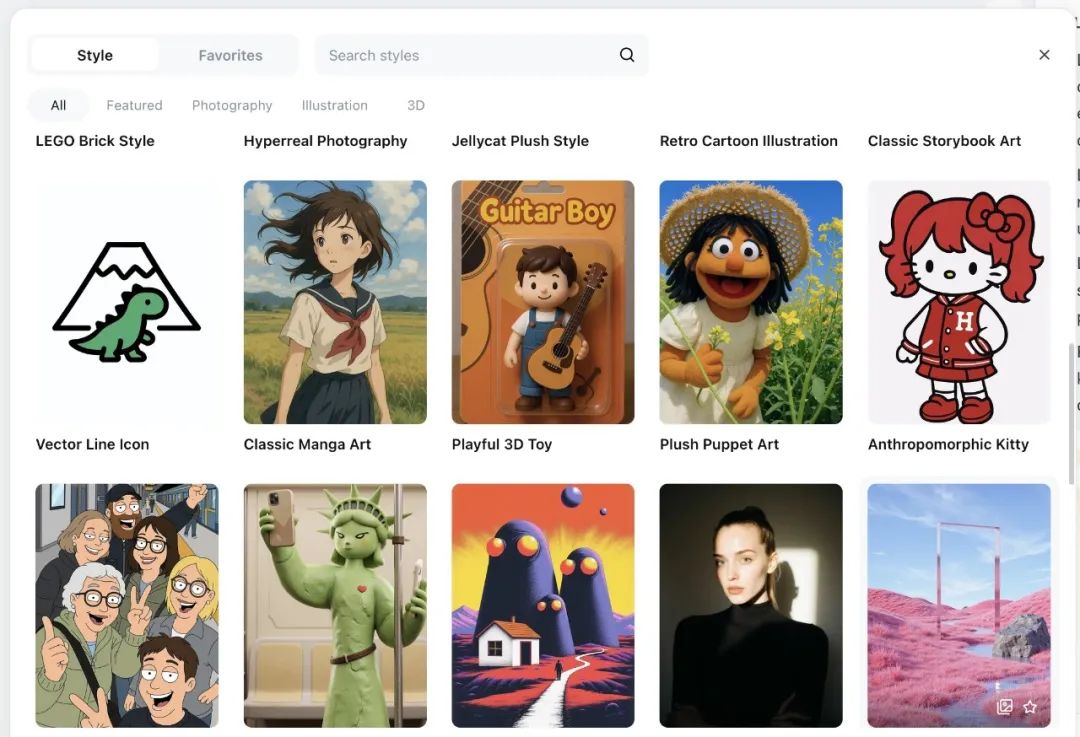Select the Plush Puppet Art thumbnail
Image resolution: width=1080 pixels, height=737 pixels.
coord(751,302)
